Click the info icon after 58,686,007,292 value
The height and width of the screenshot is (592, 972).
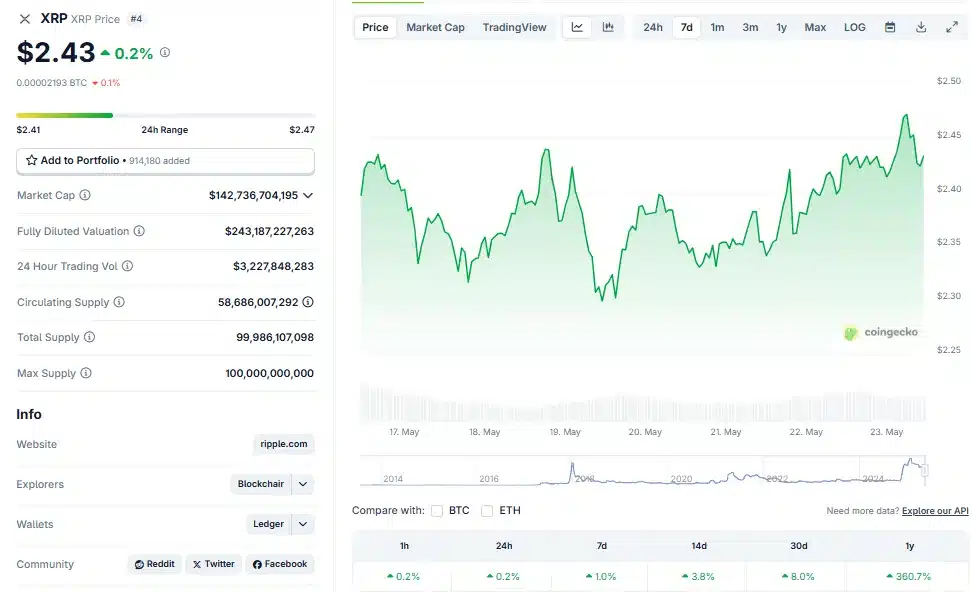(308, 302)
